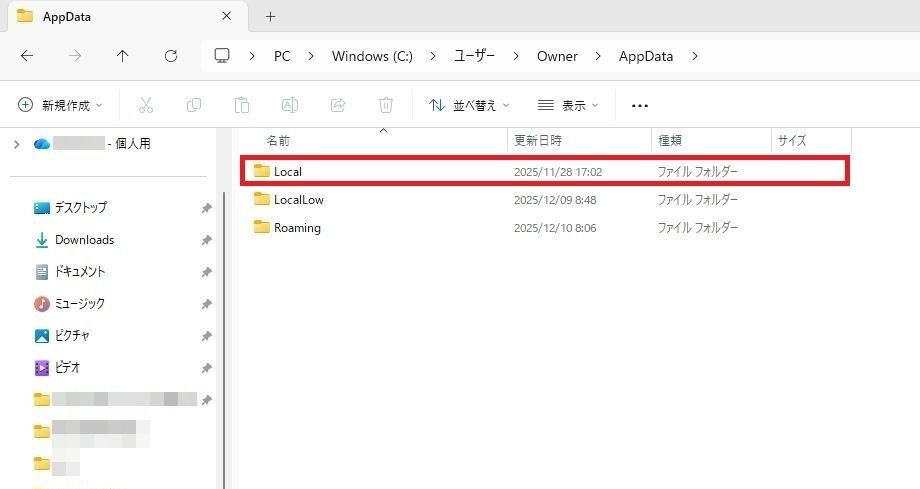This screenshot has width=920, height=489.
Task: Select Windows (C:) in address bar
Action: pyautogui.click(x=372, y=56)
